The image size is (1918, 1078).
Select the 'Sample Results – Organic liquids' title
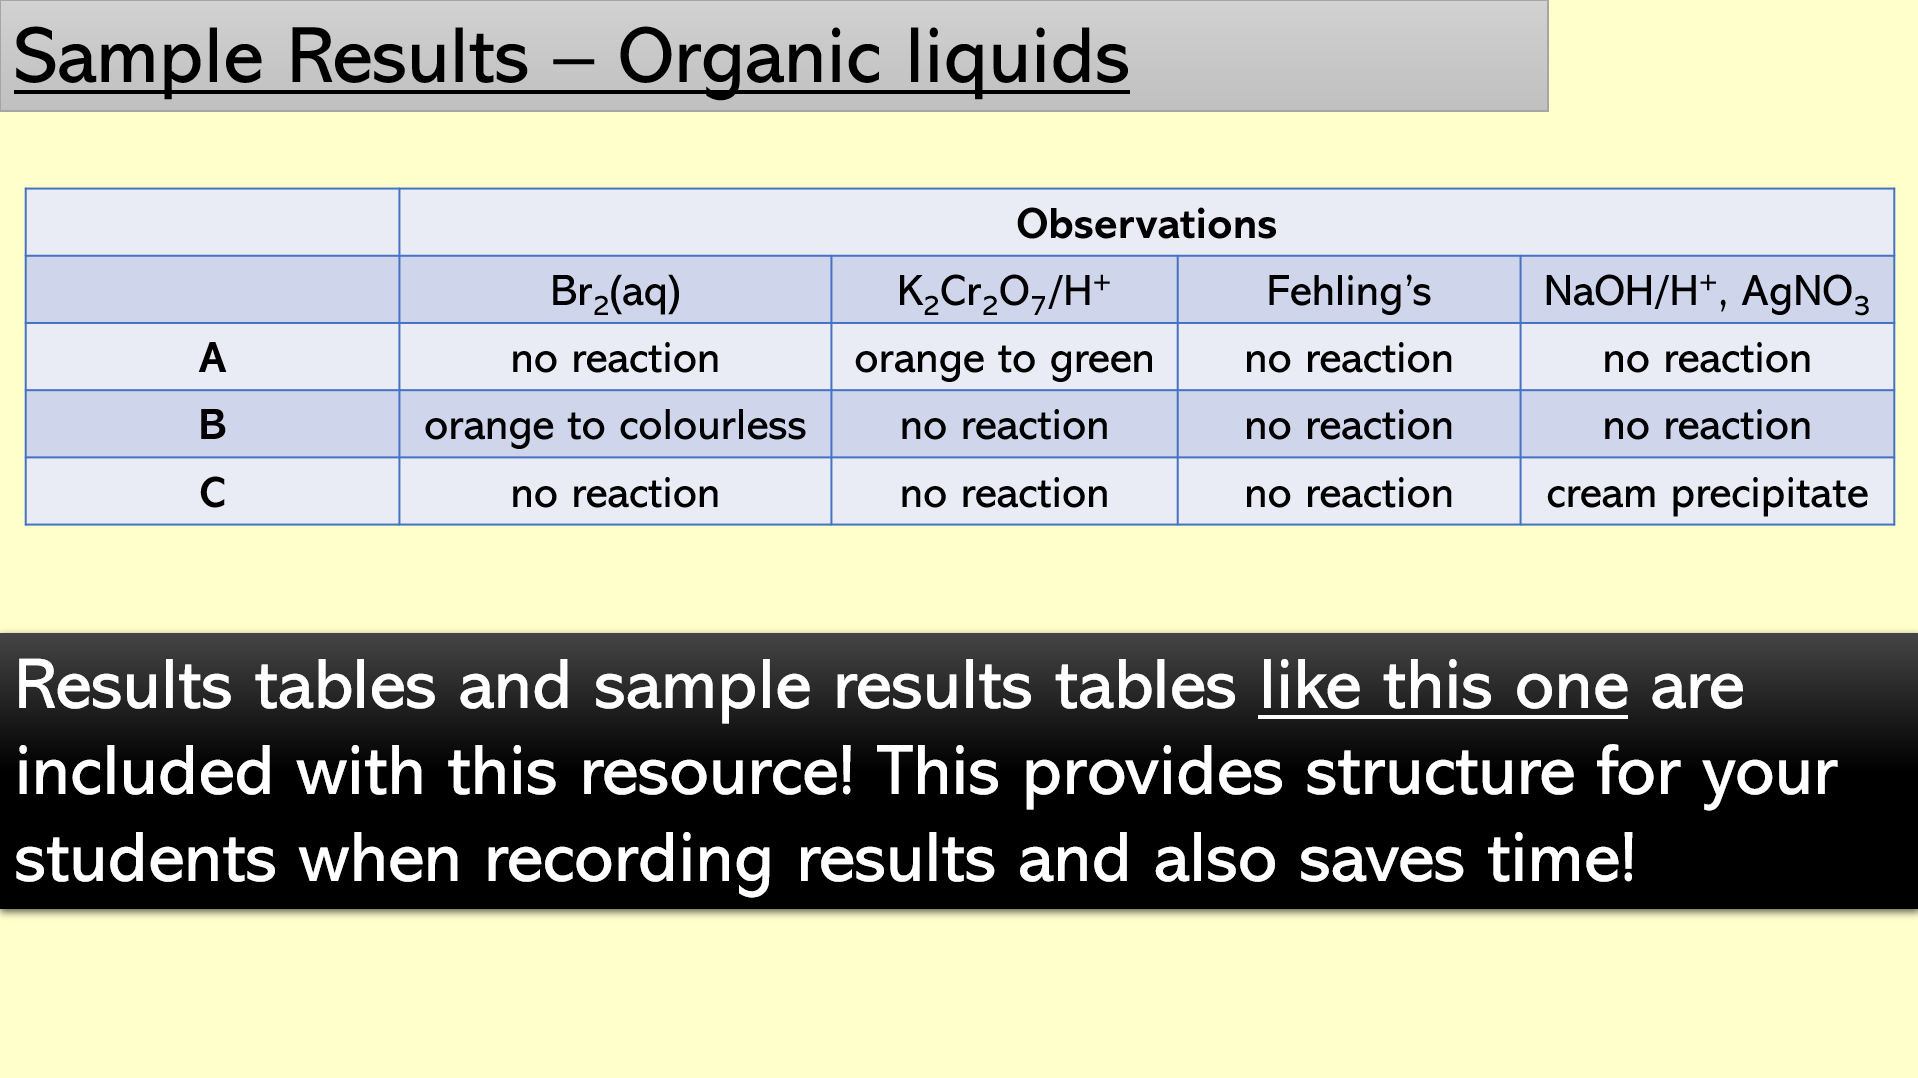click(x=571, y=57)
